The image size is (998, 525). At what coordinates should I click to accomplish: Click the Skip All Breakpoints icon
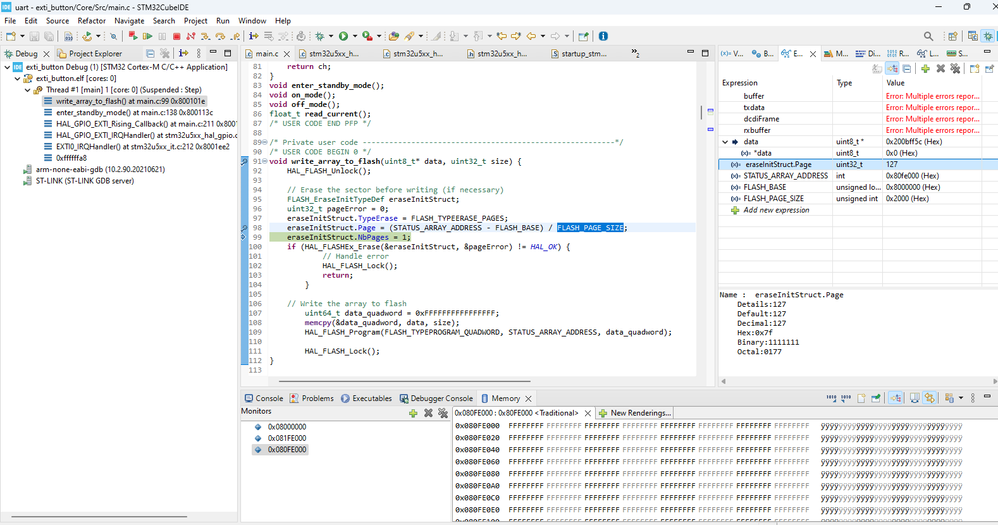[113, 36]
